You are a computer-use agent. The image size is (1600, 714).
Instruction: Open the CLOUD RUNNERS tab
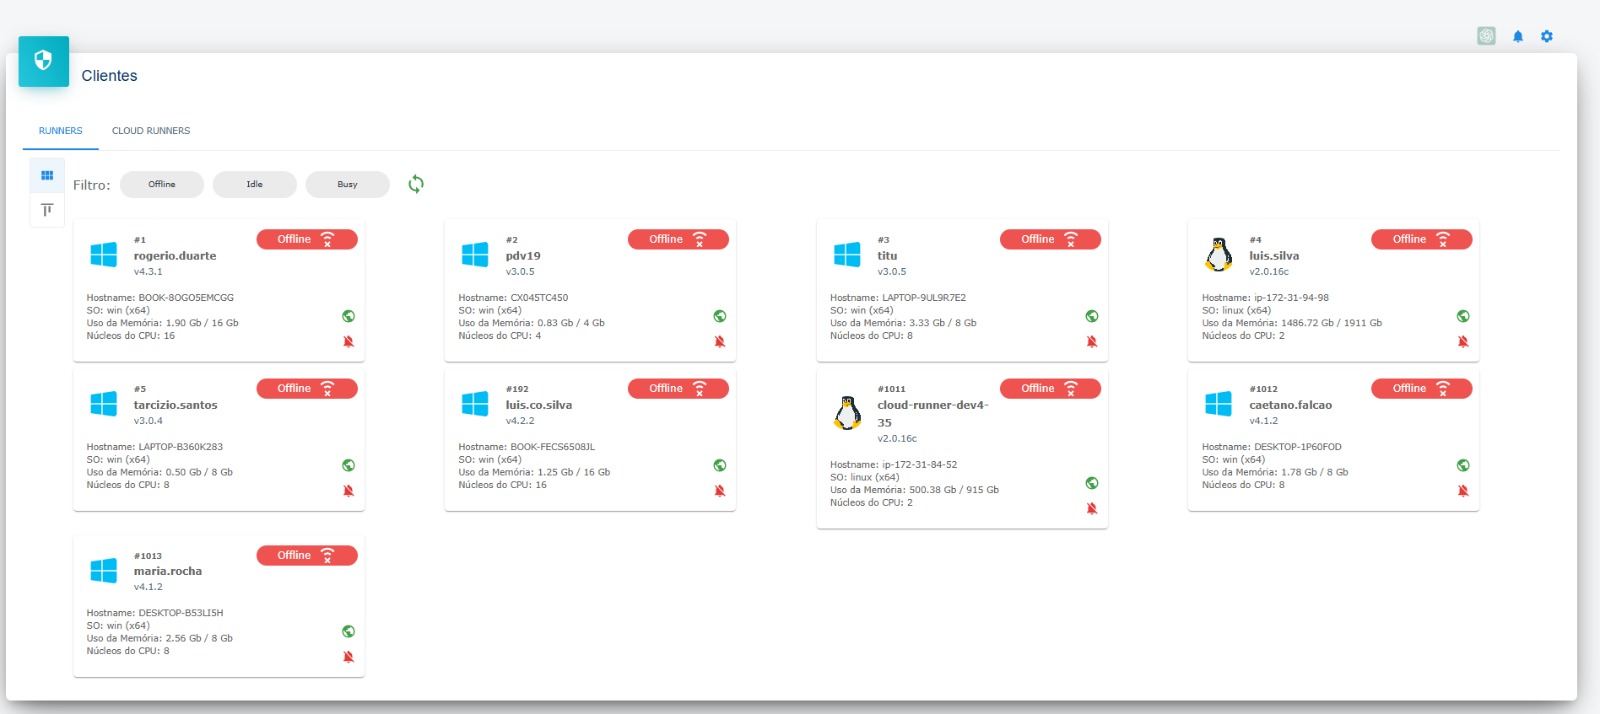[x=151, y=131]
